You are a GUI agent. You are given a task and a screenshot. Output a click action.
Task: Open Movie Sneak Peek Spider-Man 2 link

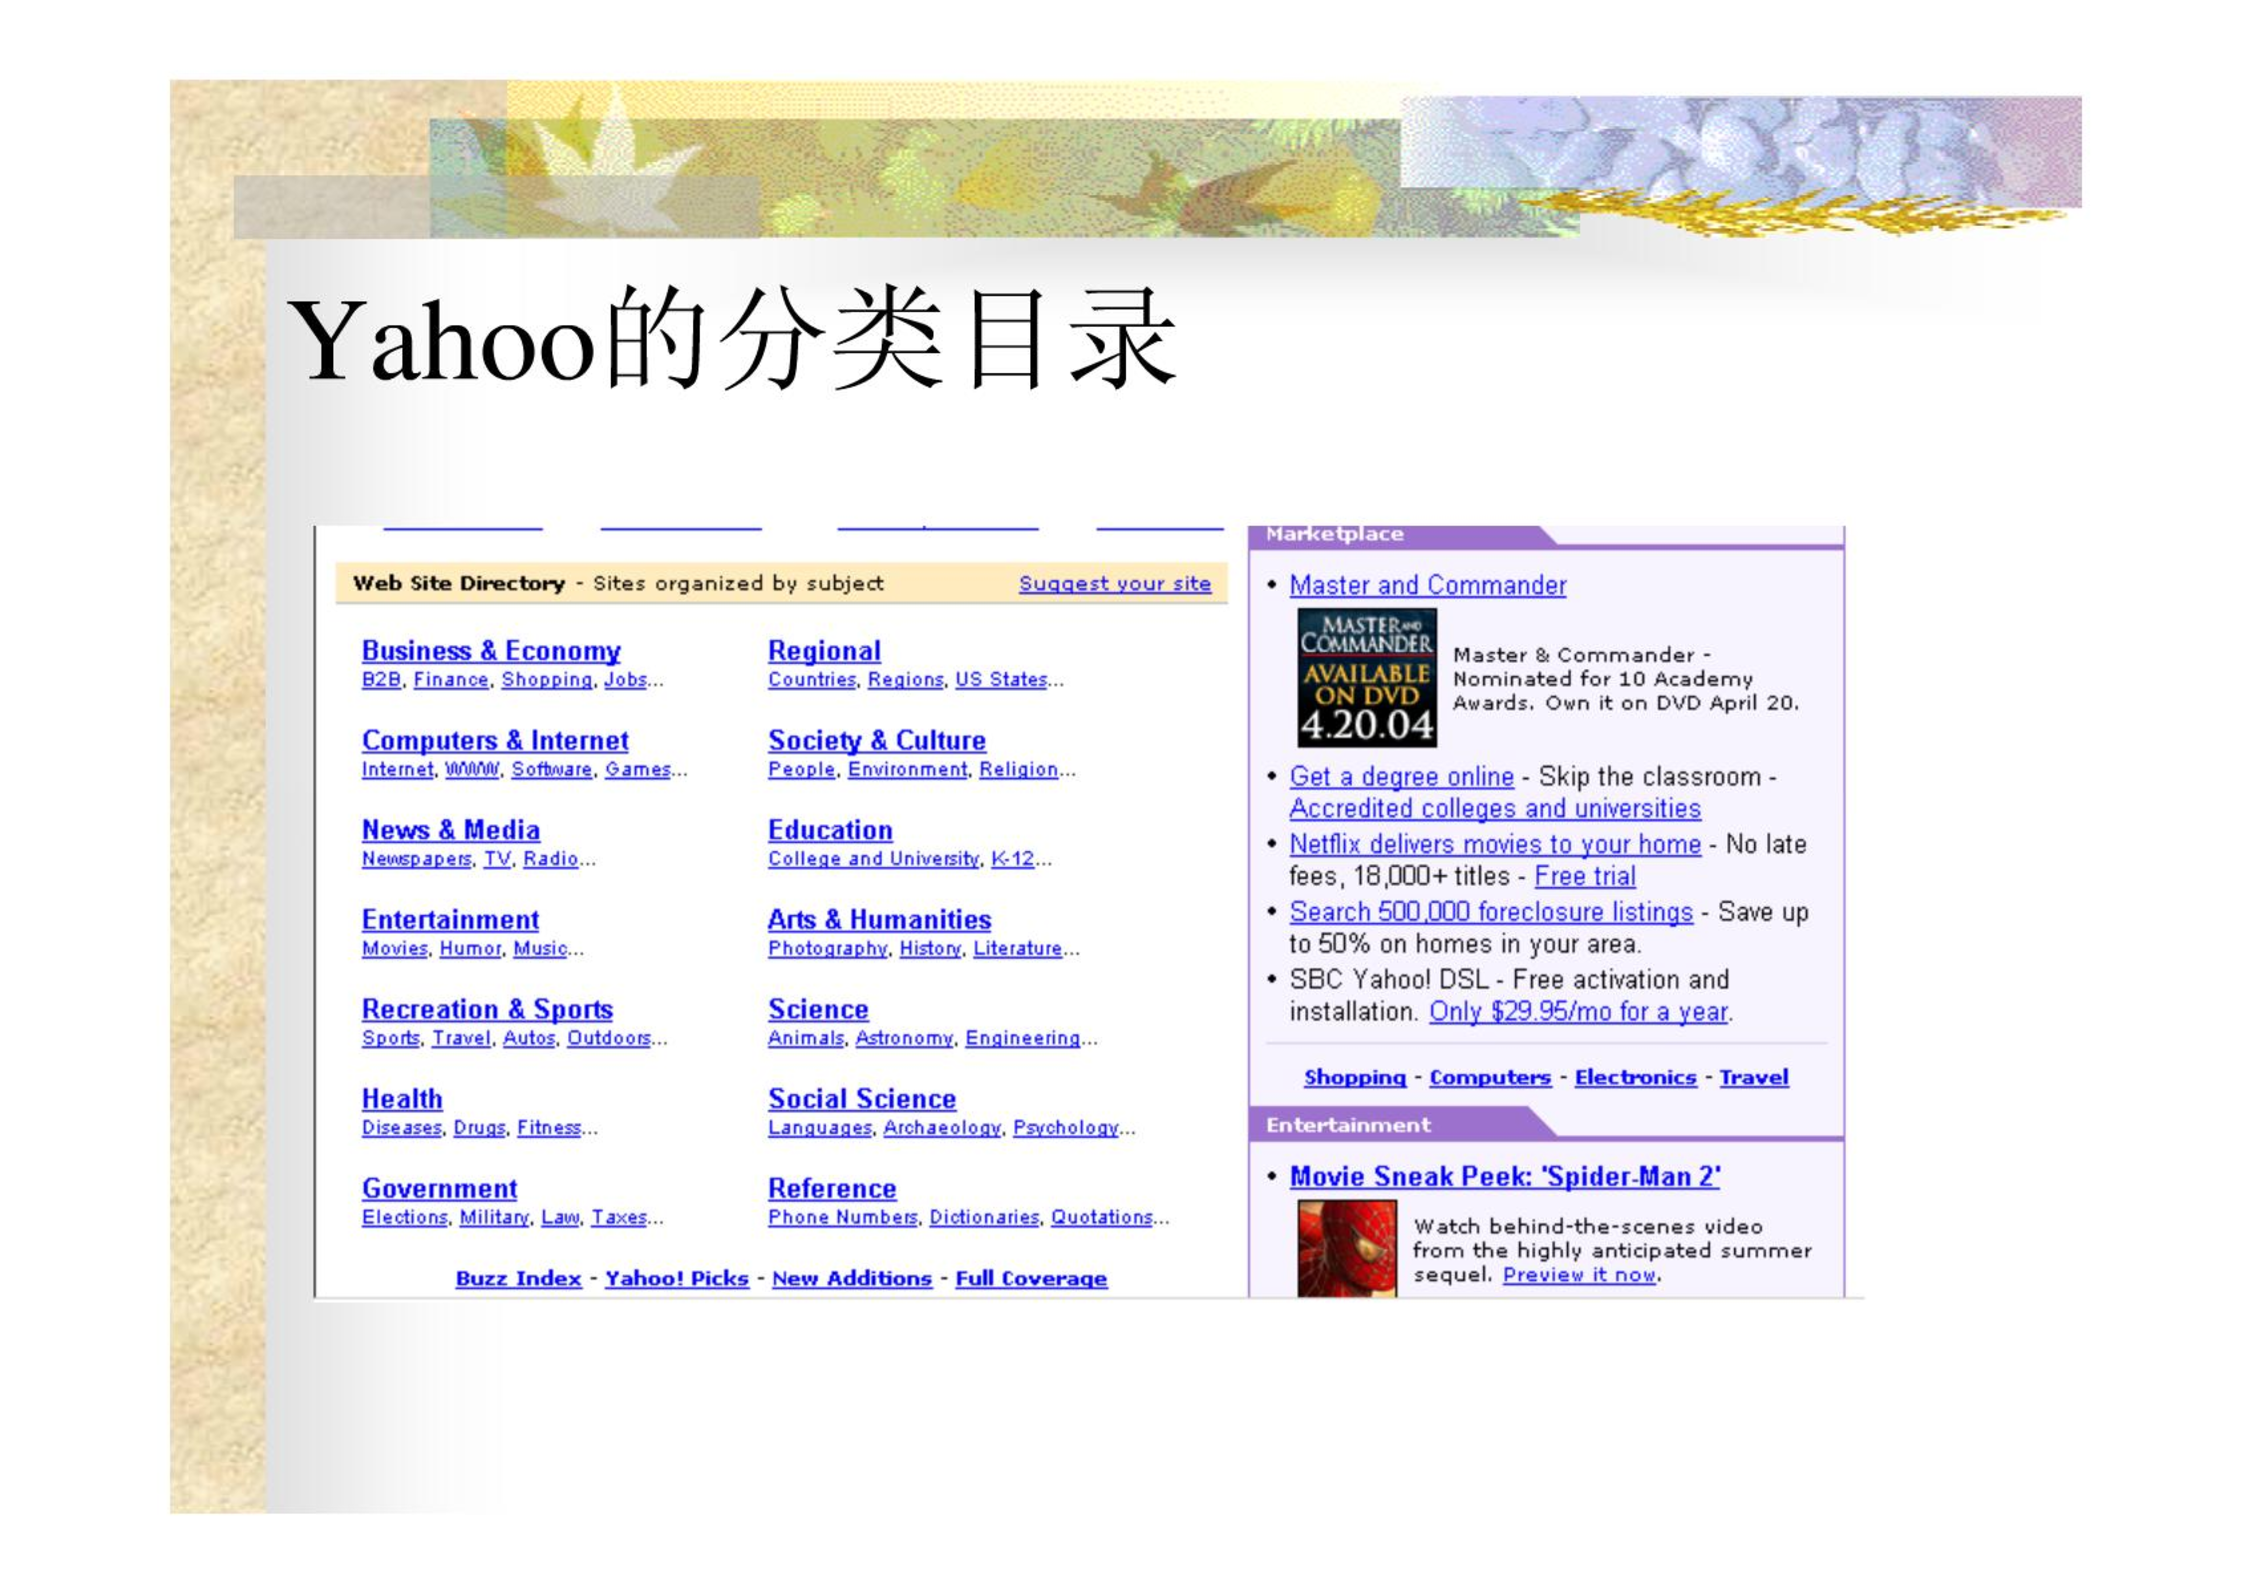1505,1177
